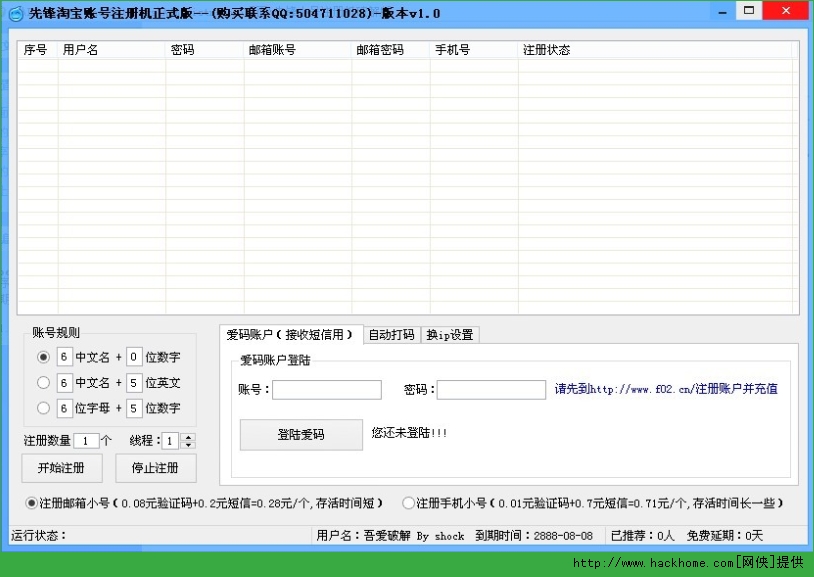Click the app icon in title bar
The image size is (814, 577).
click(x=16, y=14)
